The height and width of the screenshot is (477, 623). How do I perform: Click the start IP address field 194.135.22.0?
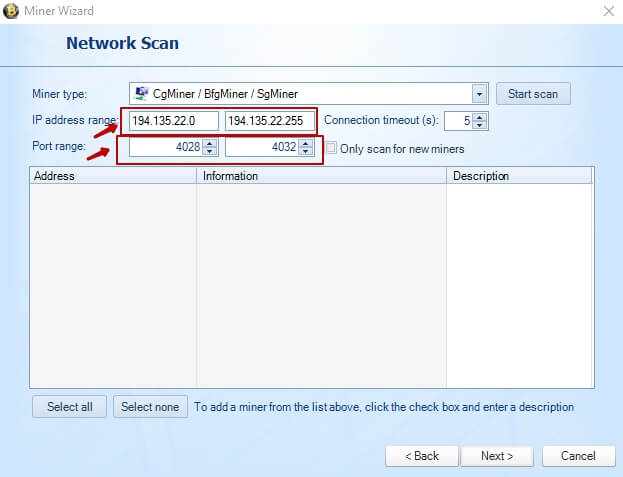[x=174, y=121]
